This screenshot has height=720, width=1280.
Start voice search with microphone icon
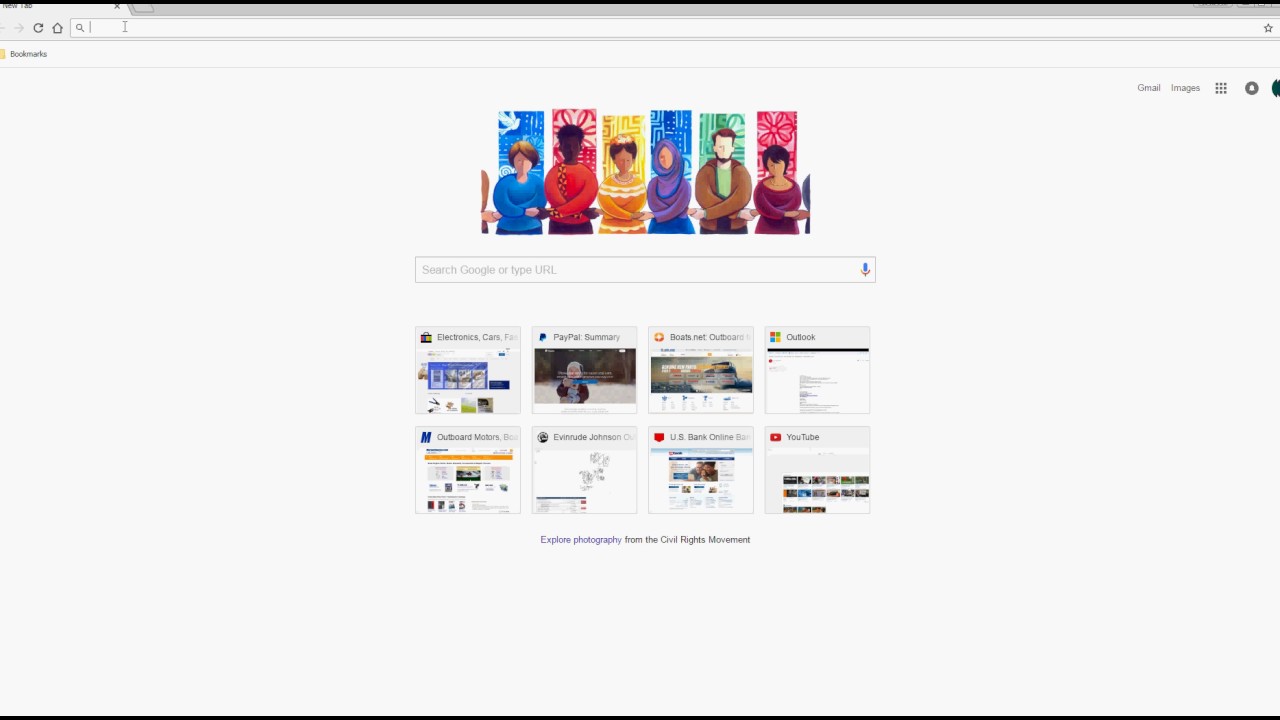[865, 269]
